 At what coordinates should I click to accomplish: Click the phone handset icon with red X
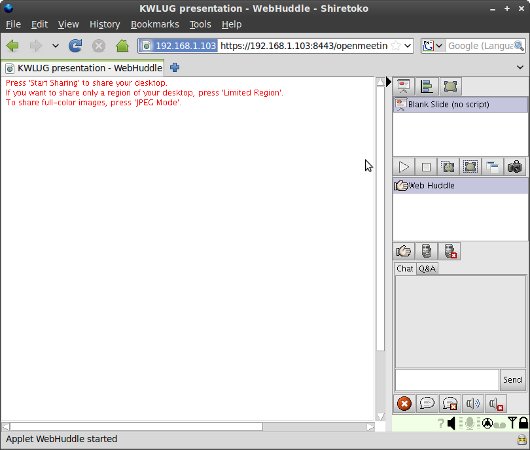coord(450,251)
